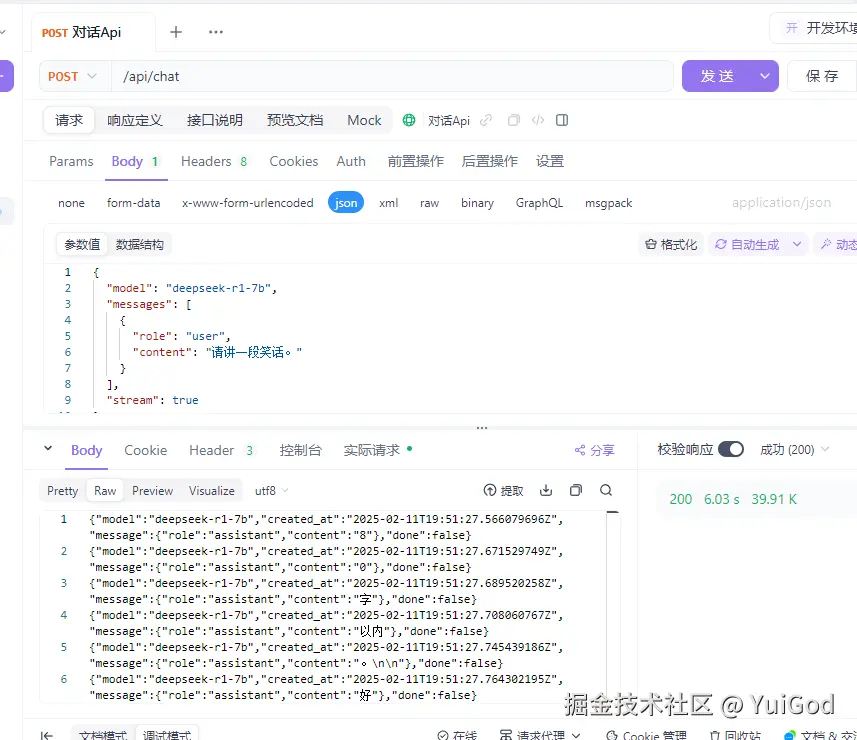Open the 控制台 console tab
The width and height of the screenshot is (857, 740).
pos(300,450)
